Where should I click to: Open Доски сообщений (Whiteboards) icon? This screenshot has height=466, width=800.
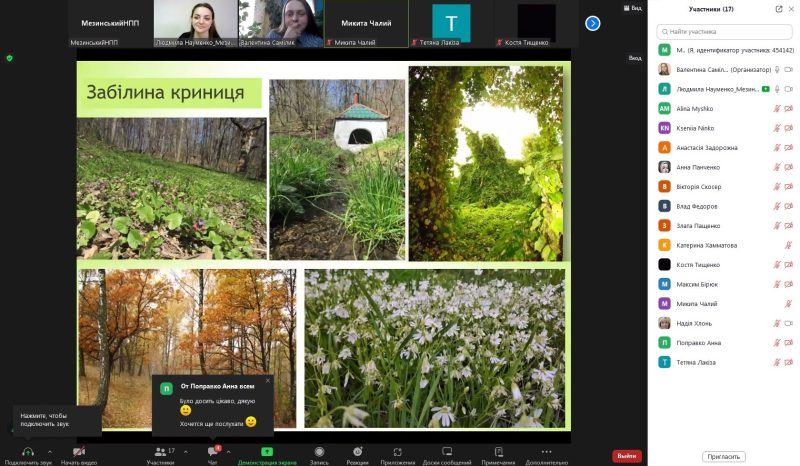click(447, 453)
